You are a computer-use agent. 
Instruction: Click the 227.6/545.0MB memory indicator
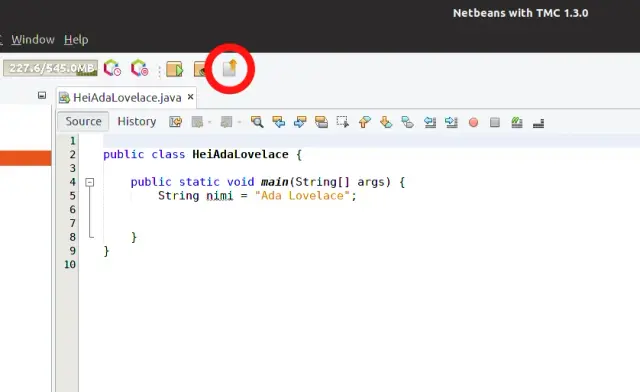51,68
